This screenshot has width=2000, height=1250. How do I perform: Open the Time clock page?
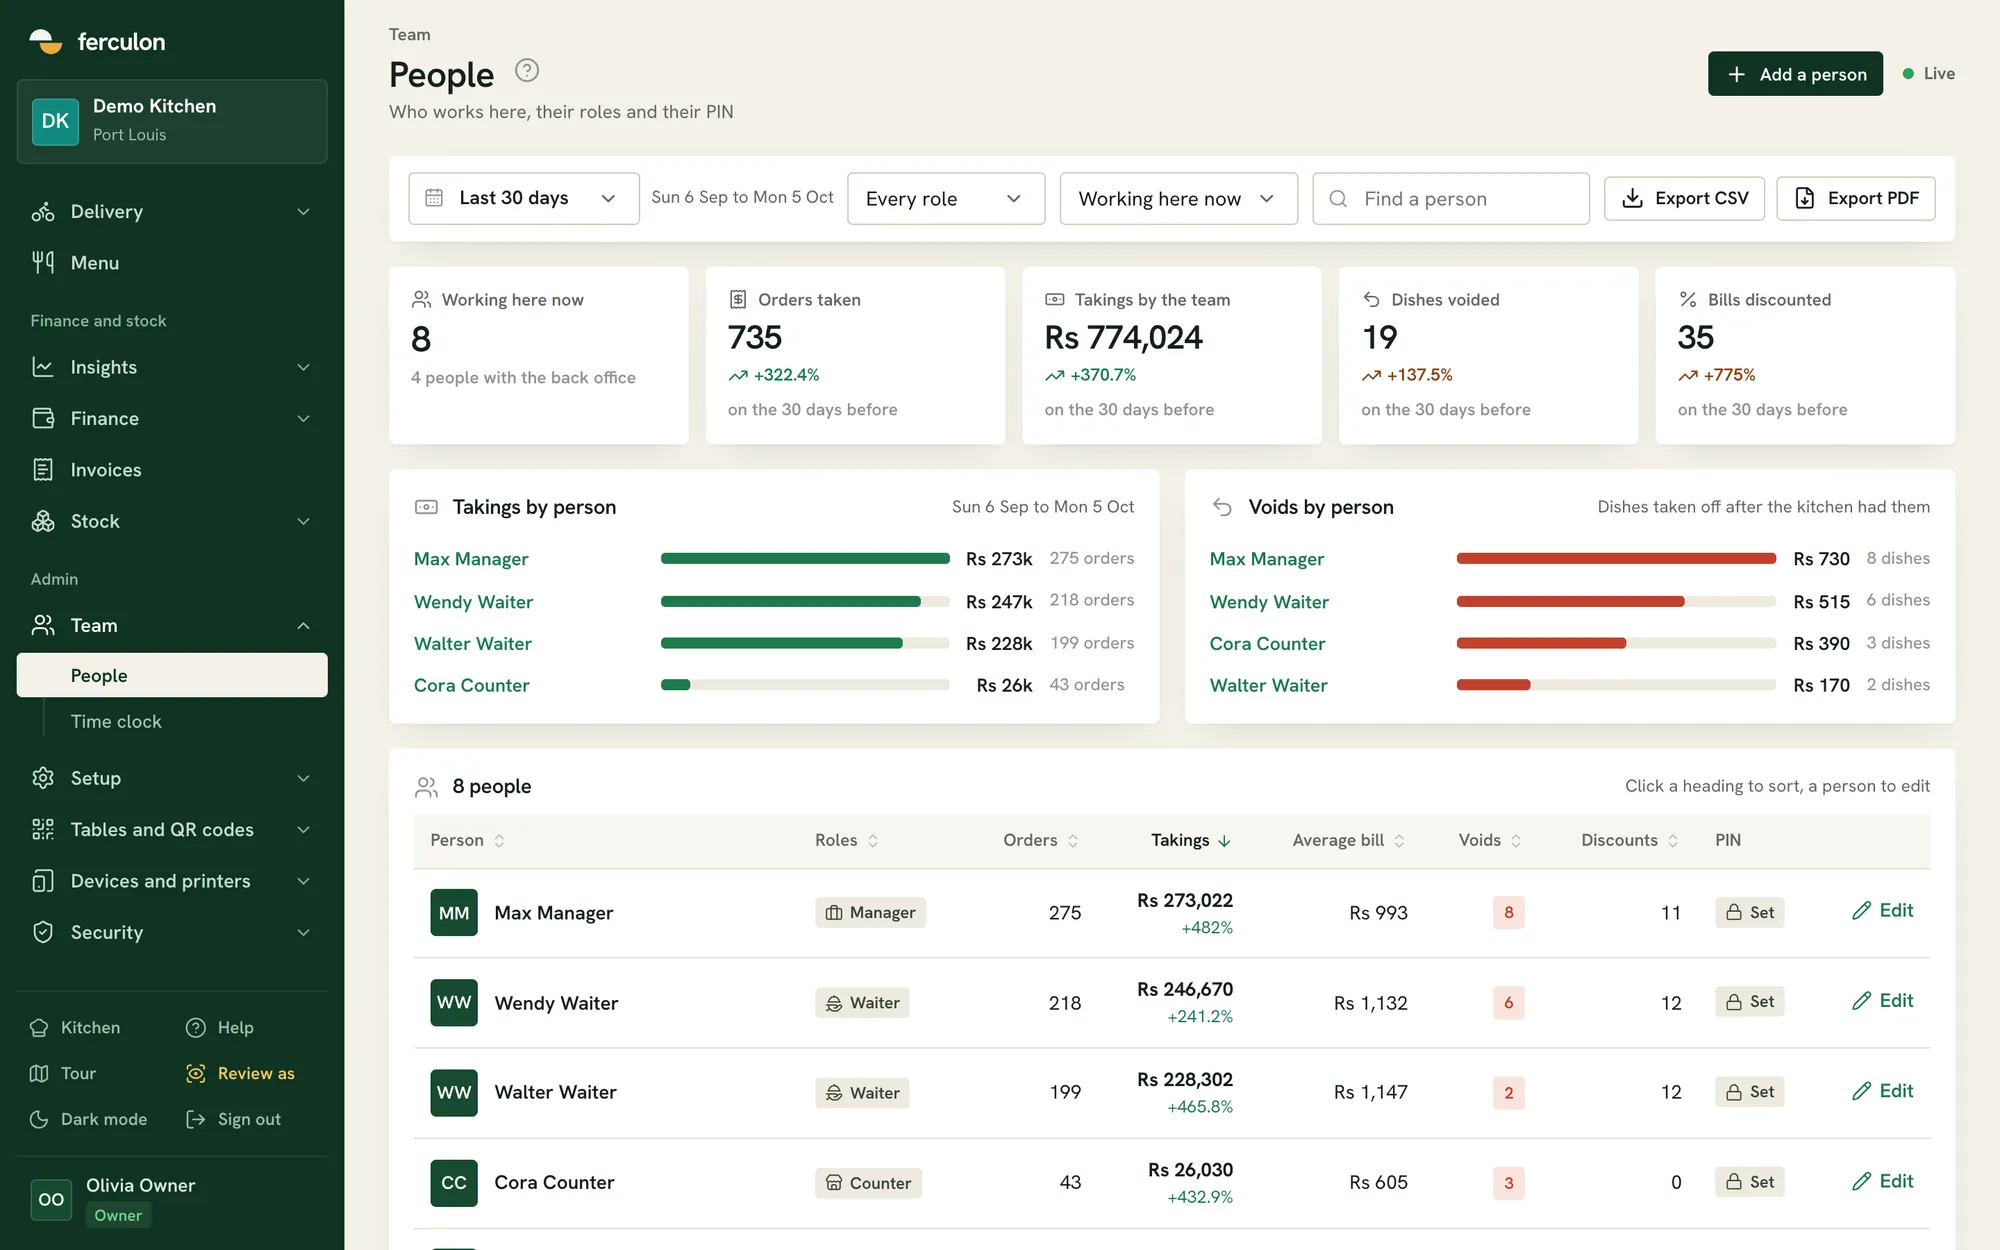116,721
